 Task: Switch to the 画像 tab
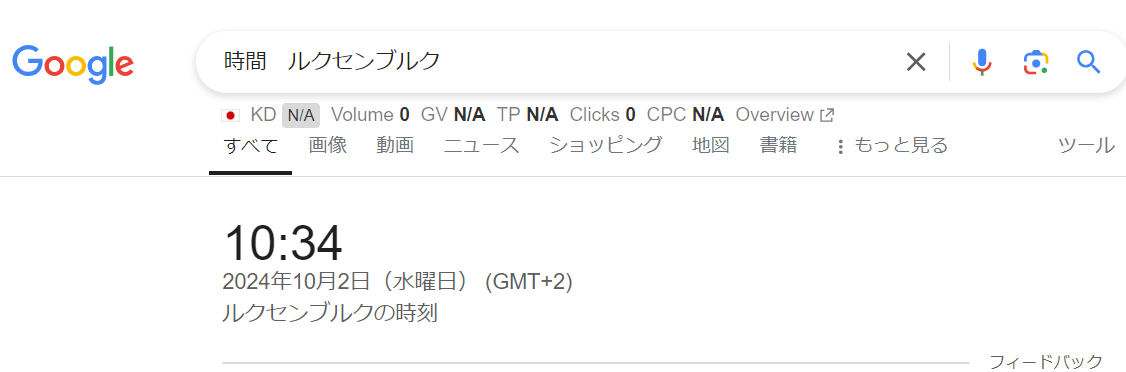[x=327, y=146]
